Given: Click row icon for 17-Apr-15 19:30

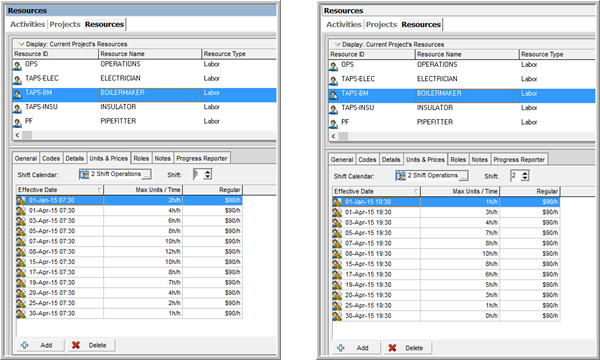Looking at the screenshot, I should [x=337, y=274].
